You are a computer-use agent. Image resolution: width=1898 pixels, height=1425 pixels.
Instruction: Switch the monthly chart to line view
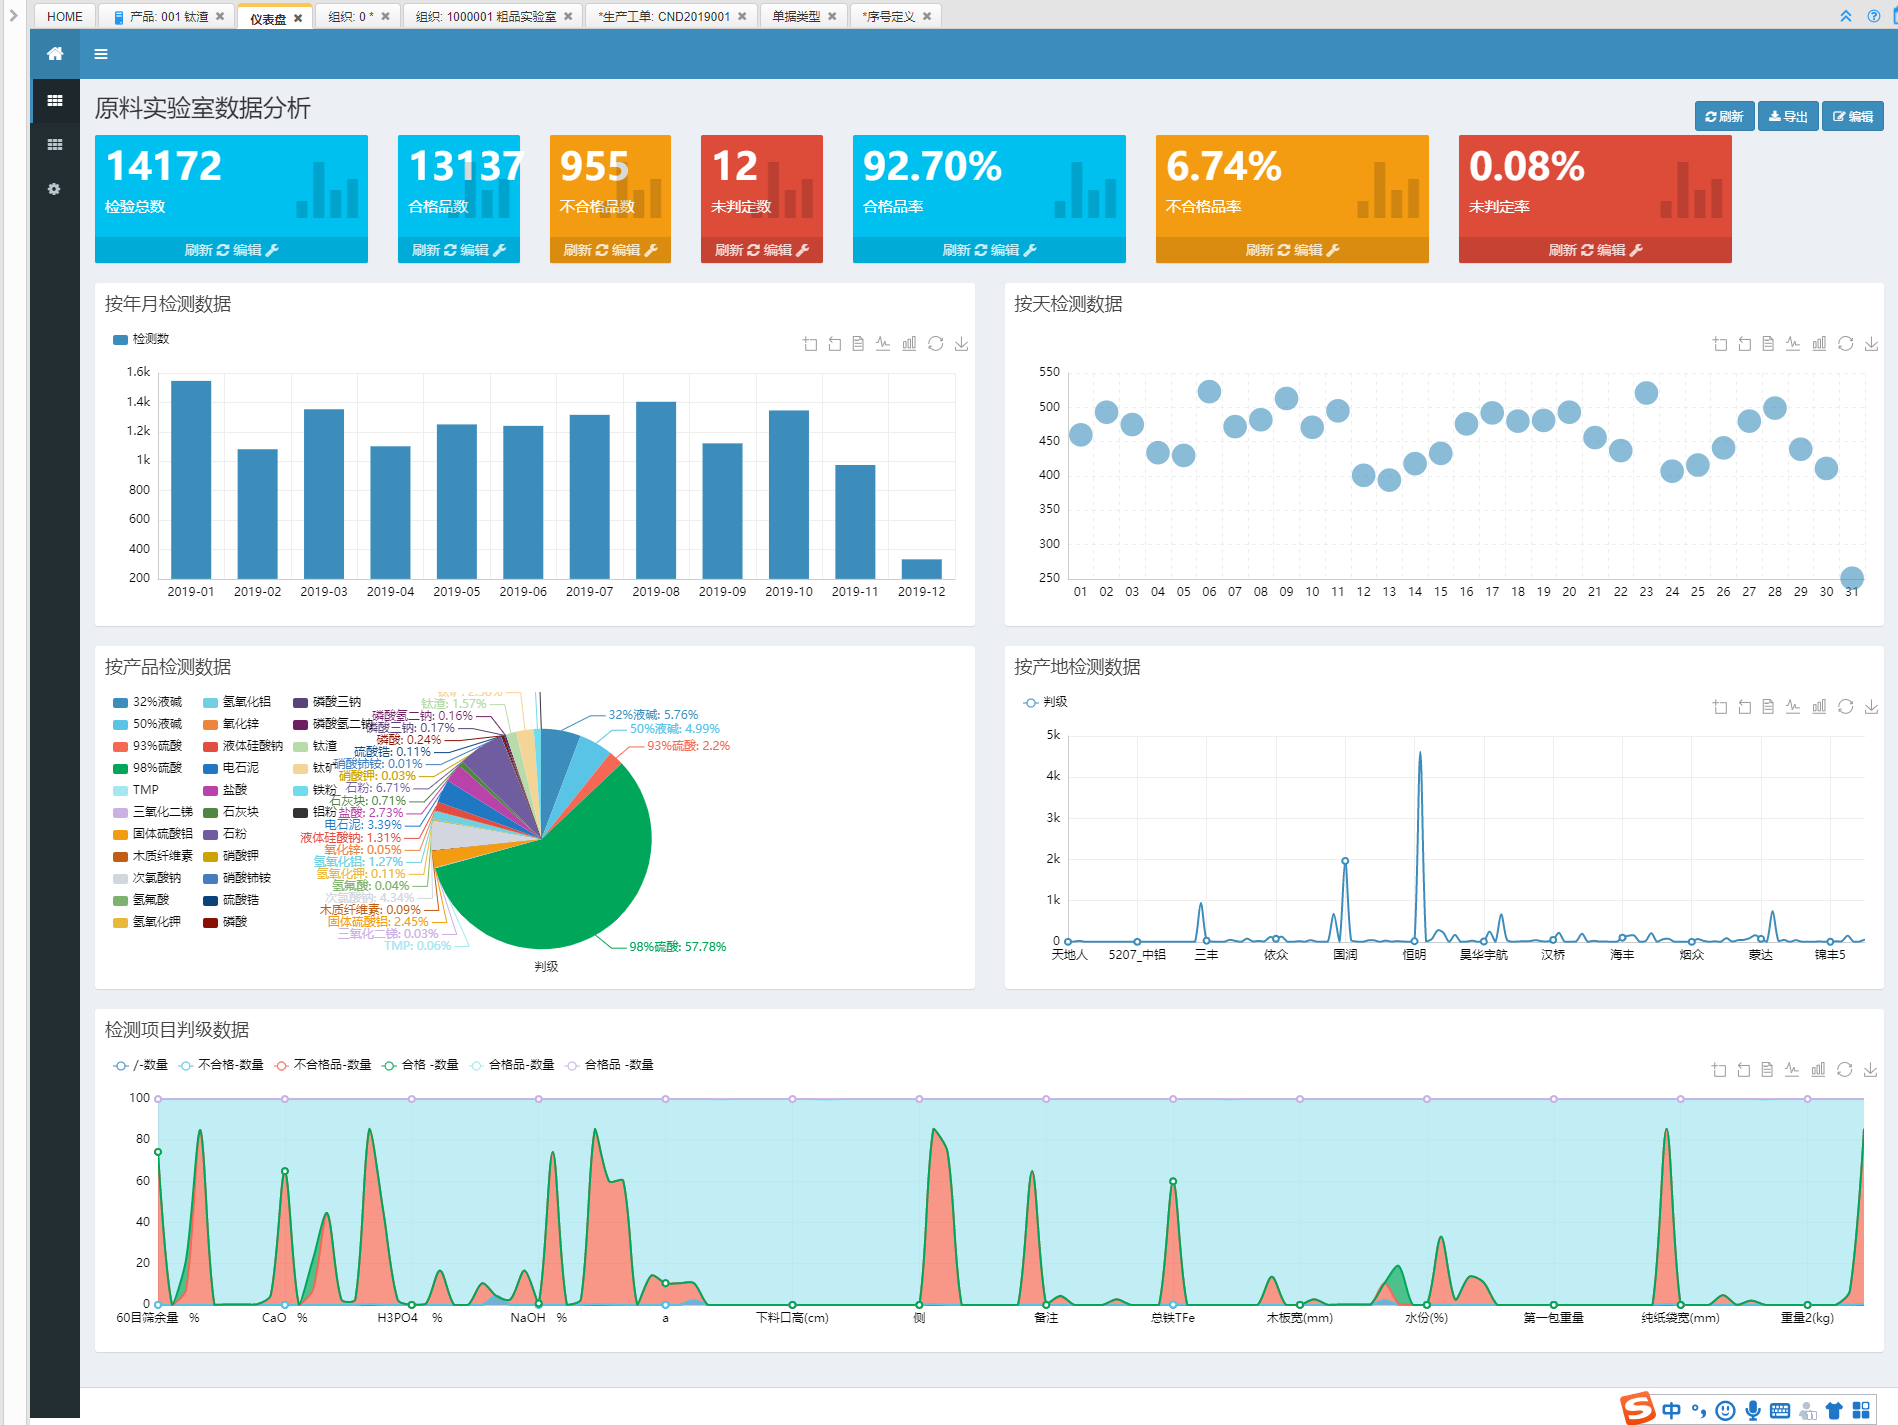883,344
